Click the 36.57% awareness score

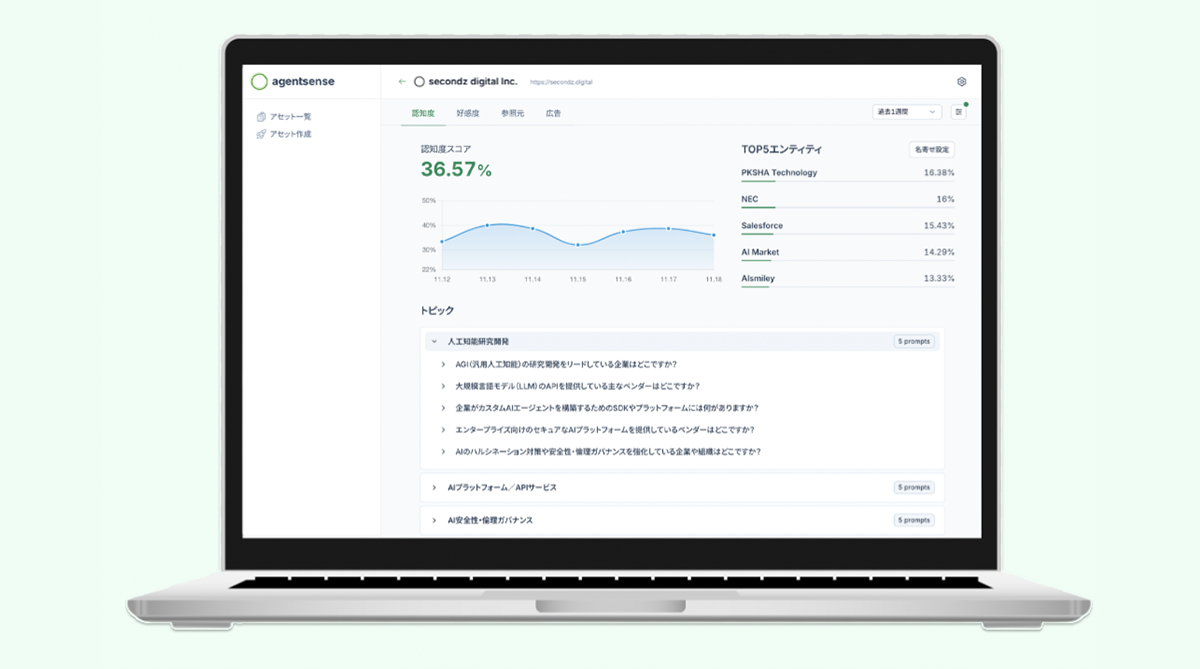456,170
